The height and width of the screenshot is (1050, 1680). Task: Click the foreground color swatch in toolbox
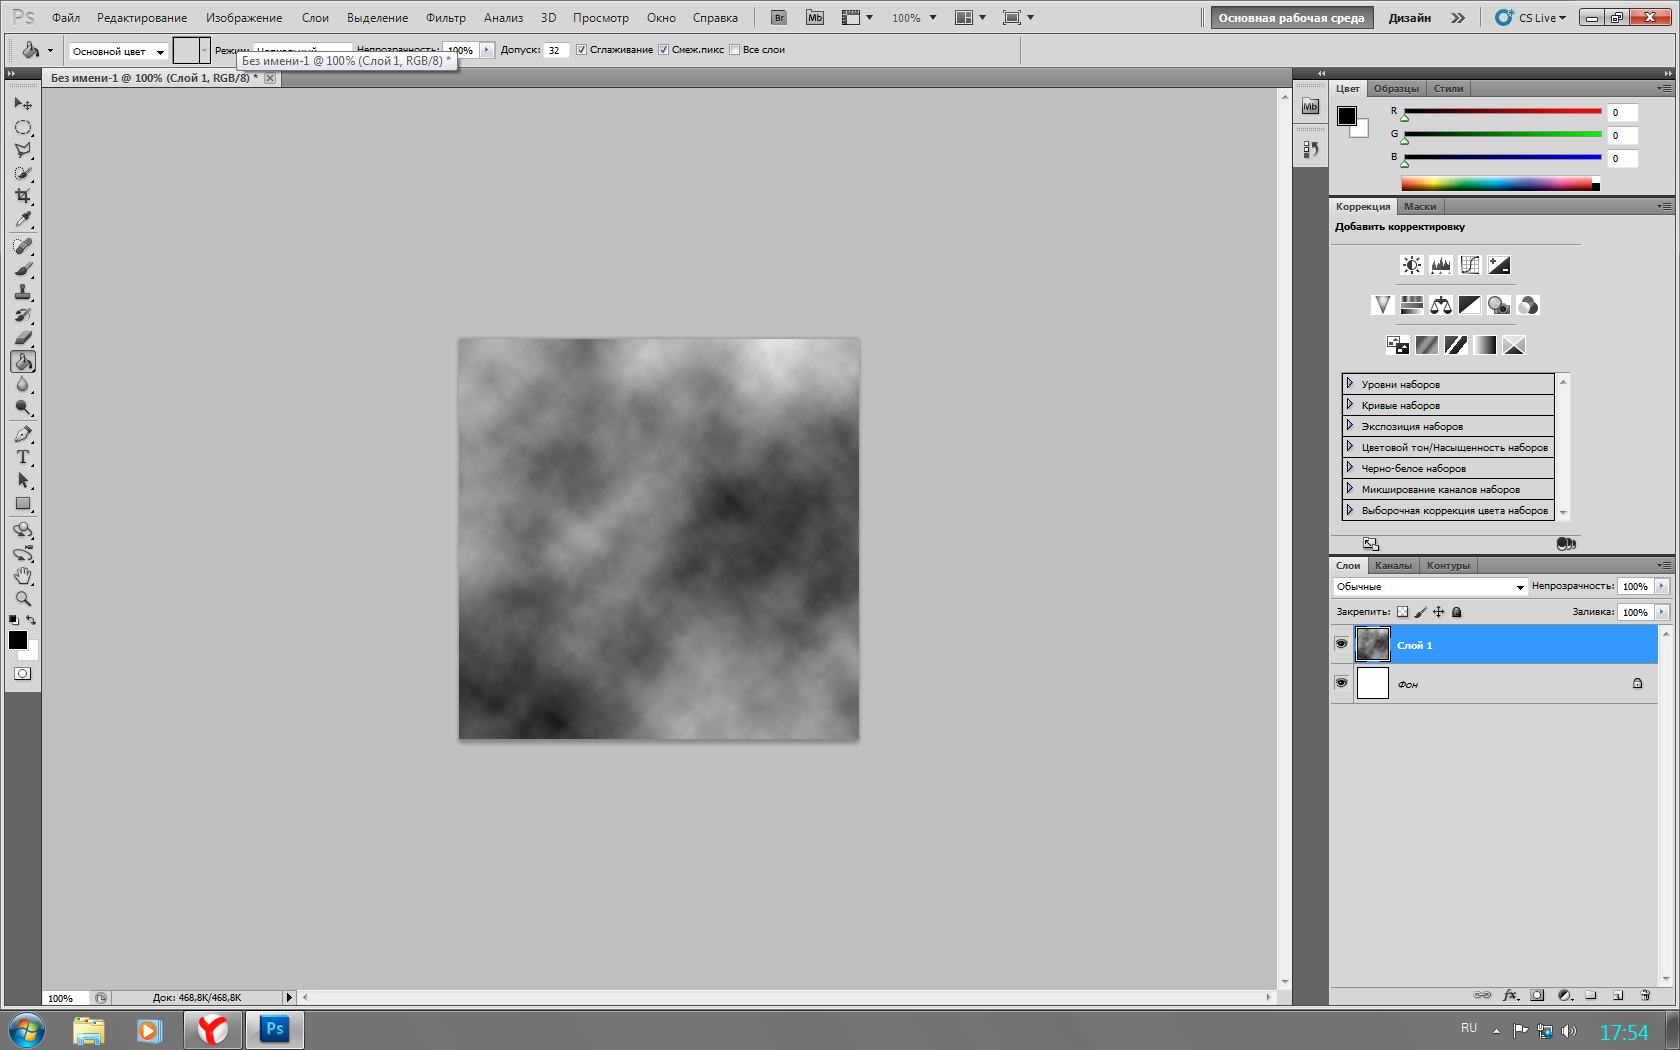tap(18, 640)
